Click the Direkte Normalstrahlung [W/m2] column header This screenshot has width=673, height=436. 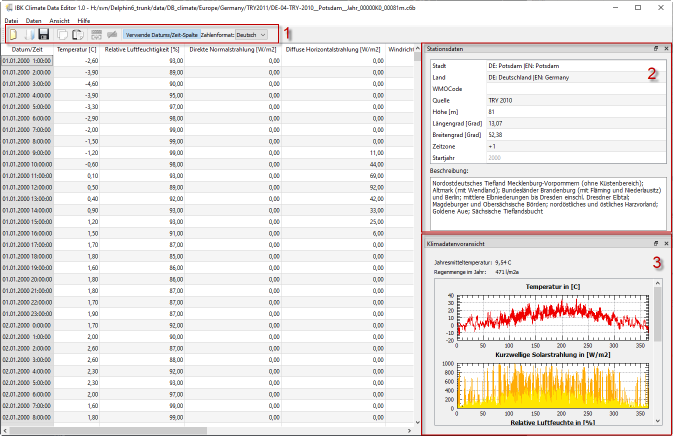233,49
